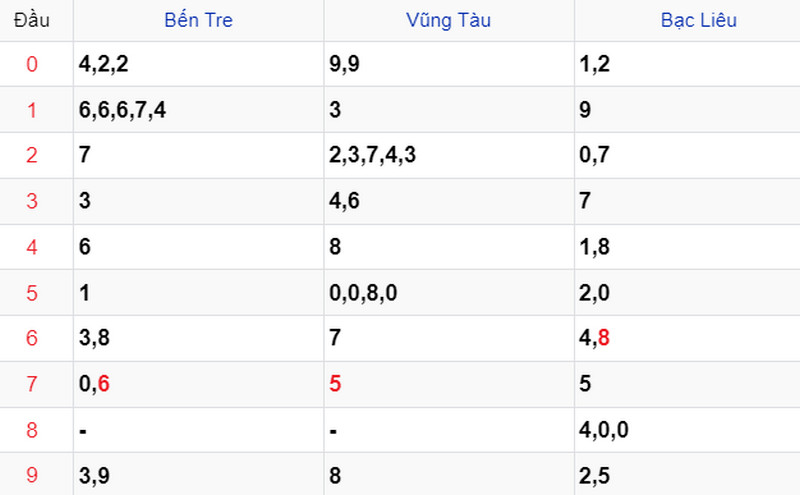Click the red 8 in Bạc Liêu row 6
800x495 pixels.
(604, 338)
